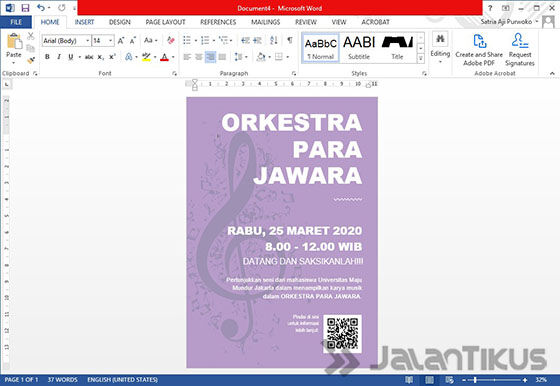Toggle Underline formatting

click(71, 57)
